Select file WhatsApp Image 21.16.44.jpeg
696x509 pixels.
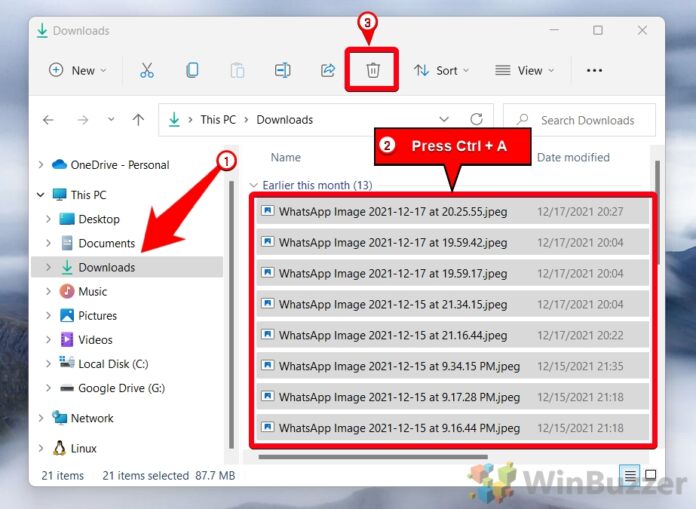click(452, 335)
